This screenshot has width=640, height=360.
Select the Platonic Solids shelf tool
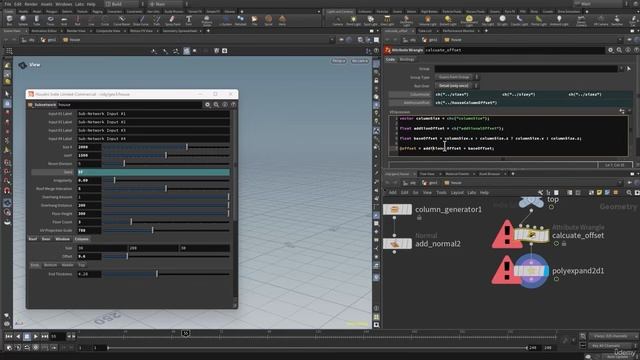[x=207, y=20]
